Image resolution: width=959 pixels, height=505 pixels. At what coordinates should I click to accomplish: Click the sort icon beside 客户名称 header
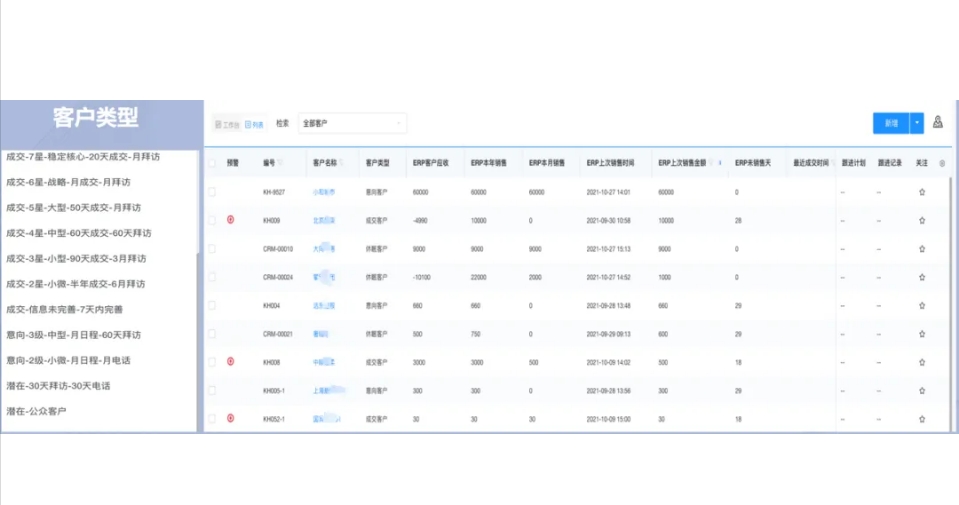tap(341, 163)
